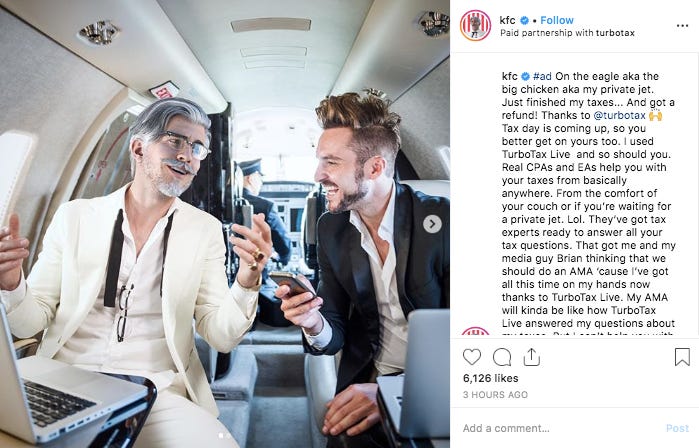Screen dimensions: 699x448
Task: View the 6,126 likes list
Action: point(490,378)
